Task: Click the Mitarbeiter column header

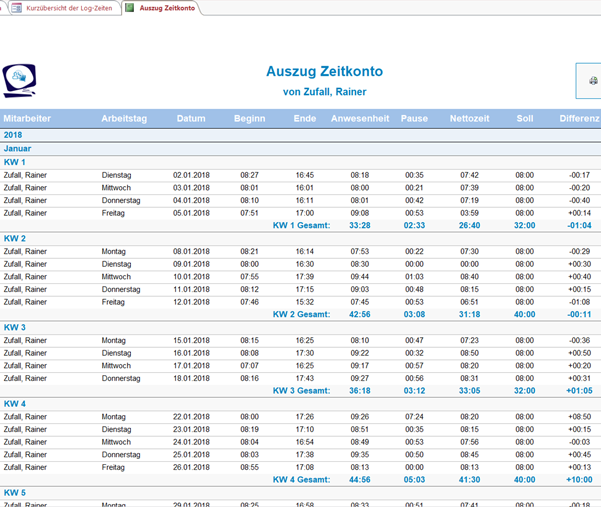Action: click(27, 118)
